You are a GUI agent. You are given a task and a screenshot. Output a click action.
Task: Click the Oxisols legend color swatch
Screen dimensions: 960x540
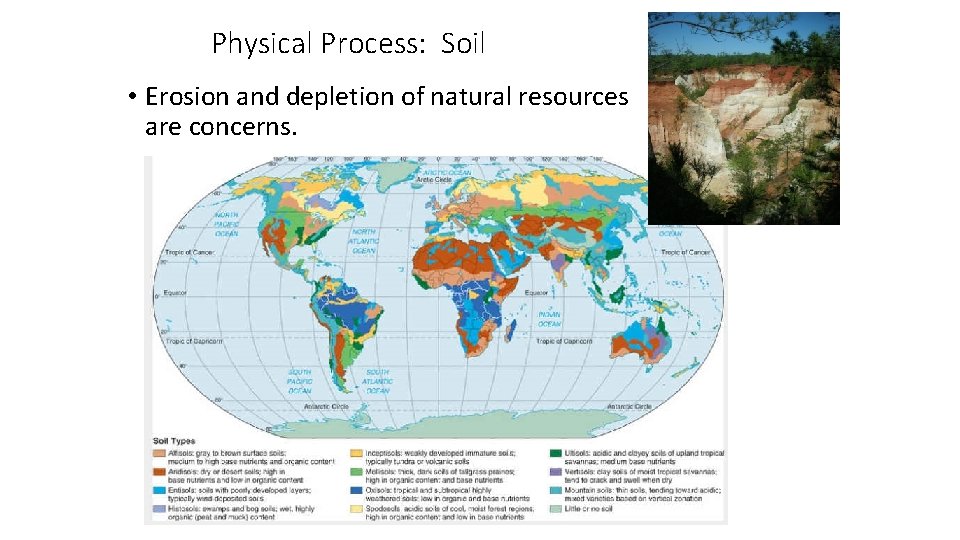[356, 490]
